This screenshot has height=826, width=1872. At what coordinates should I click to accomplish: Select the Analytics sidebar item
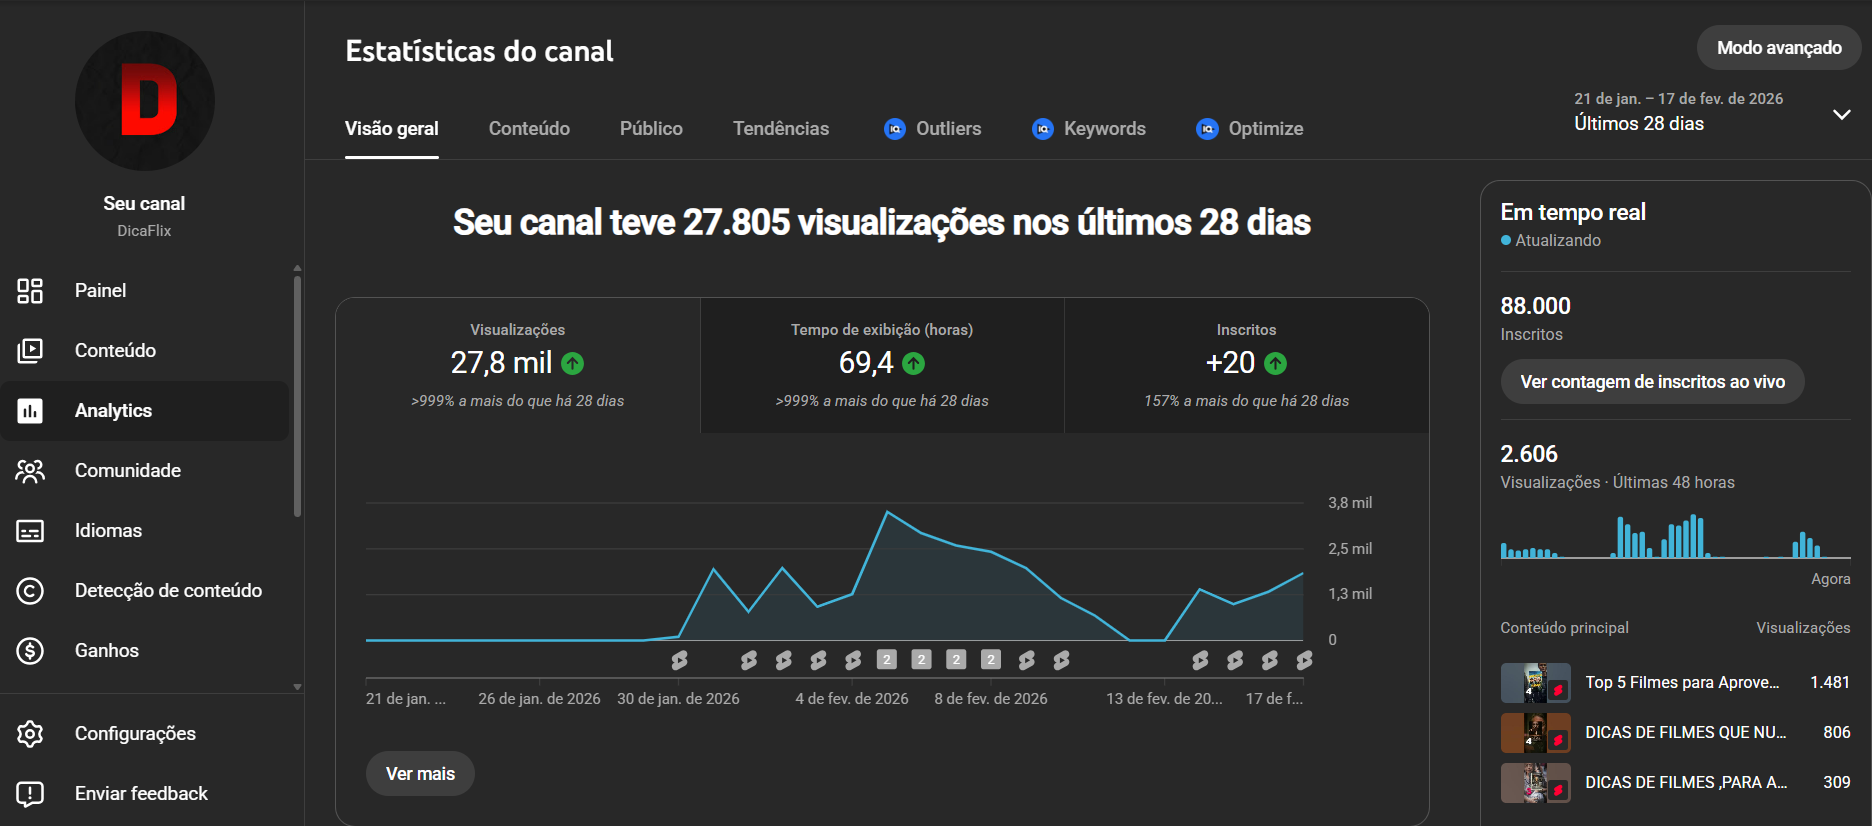[x=145, y=411]
